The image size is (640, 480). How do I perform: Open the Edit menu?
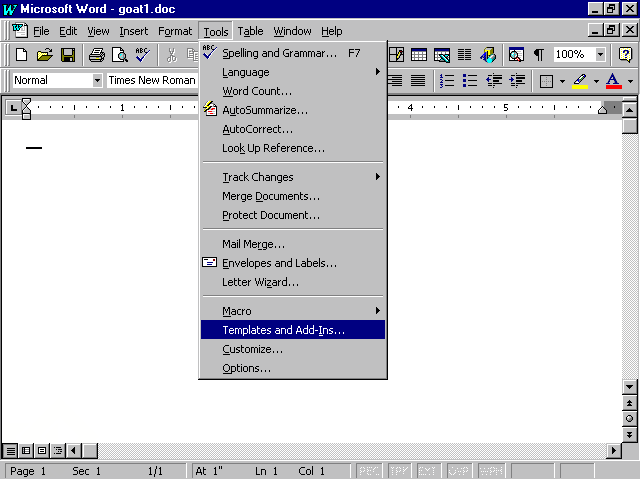click(x=68, y=31)
